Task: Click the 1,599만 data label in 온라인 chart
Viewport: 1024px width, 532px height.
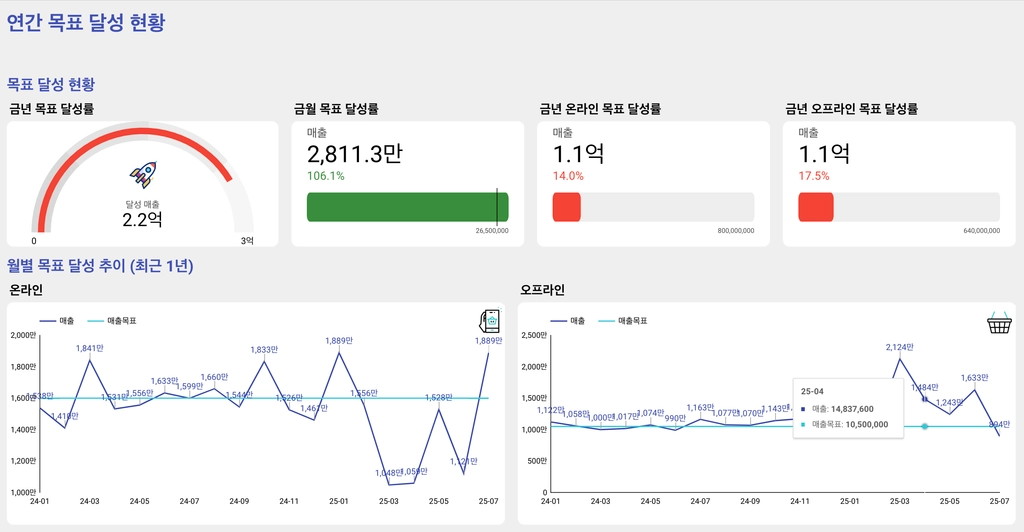Action: [x=189, y=386]
